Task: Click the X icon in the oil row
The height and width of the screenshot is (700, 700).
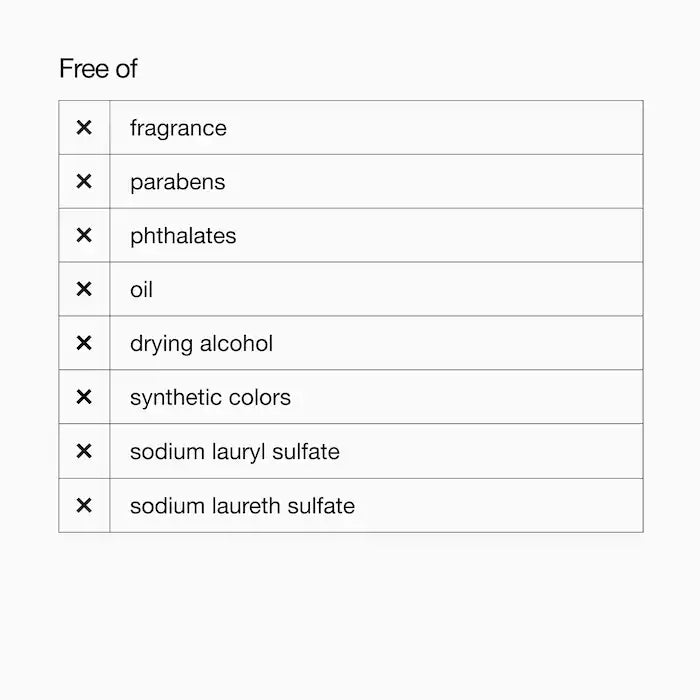Action: click(x=84, y=290)
